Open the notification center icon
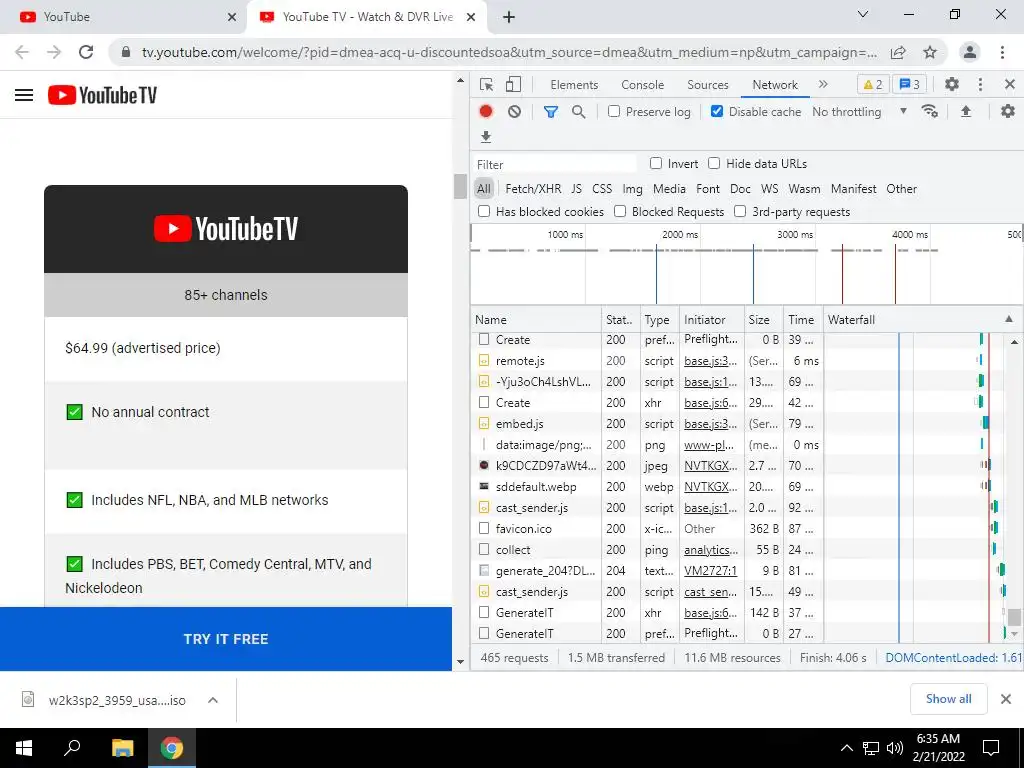Screen dimensions: 1024x768 click(x=991, y=748)
